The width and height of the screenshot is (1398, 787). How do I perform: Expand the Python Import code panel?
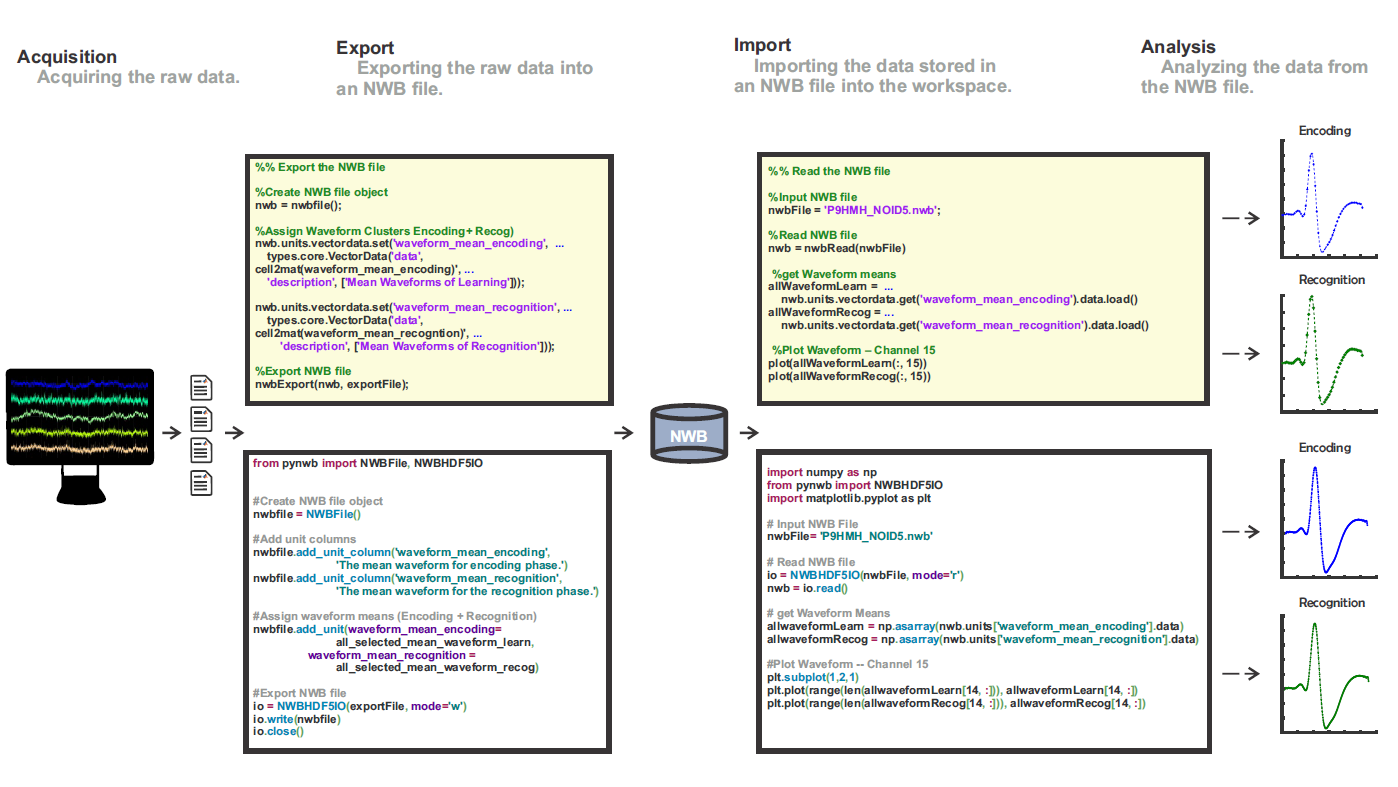[x=983, y=600]
